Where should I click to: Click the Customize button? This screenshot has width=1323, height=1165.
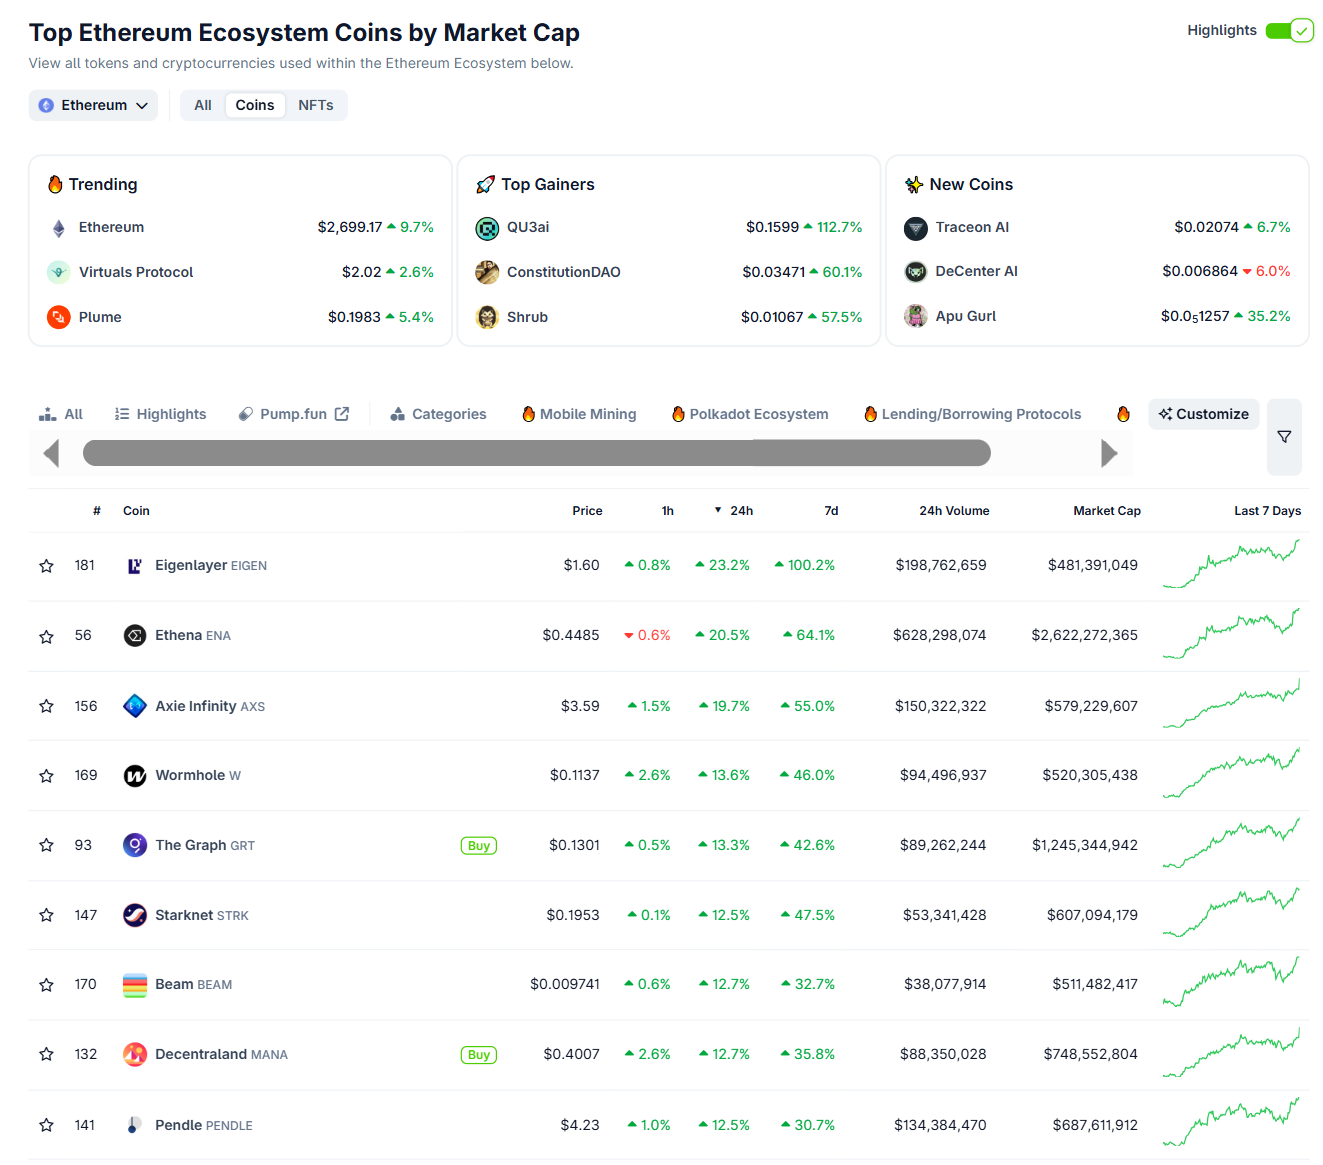click(1203, 414)
